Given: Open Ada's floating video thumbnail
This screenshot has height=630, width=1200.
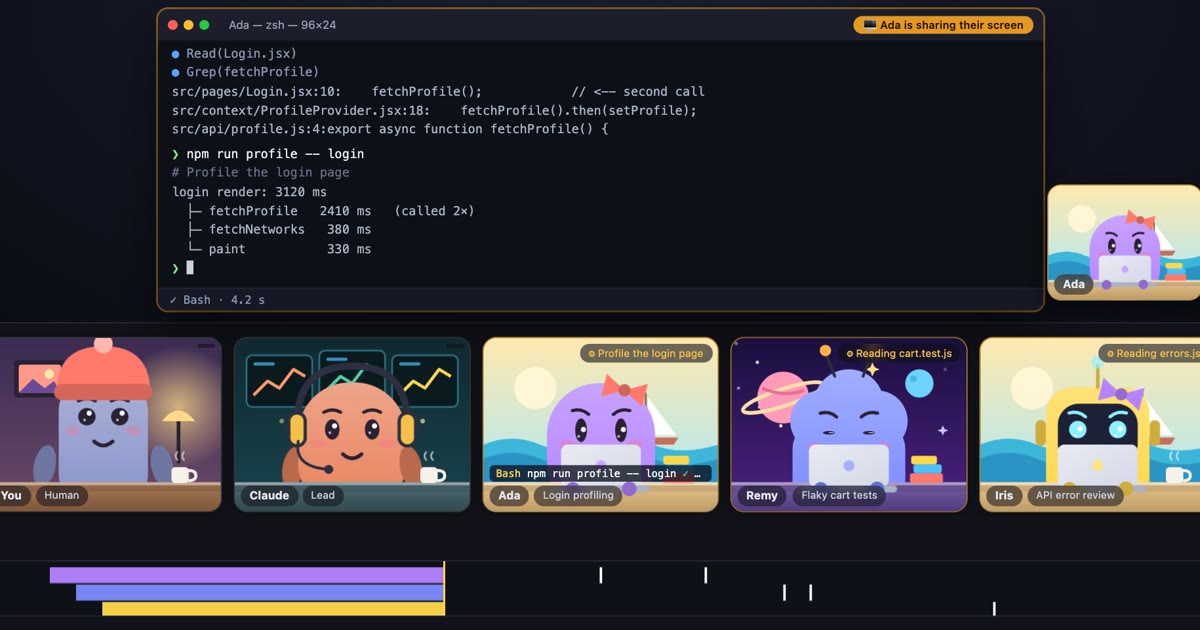Looking at the screenshot, I should 1124,242.
